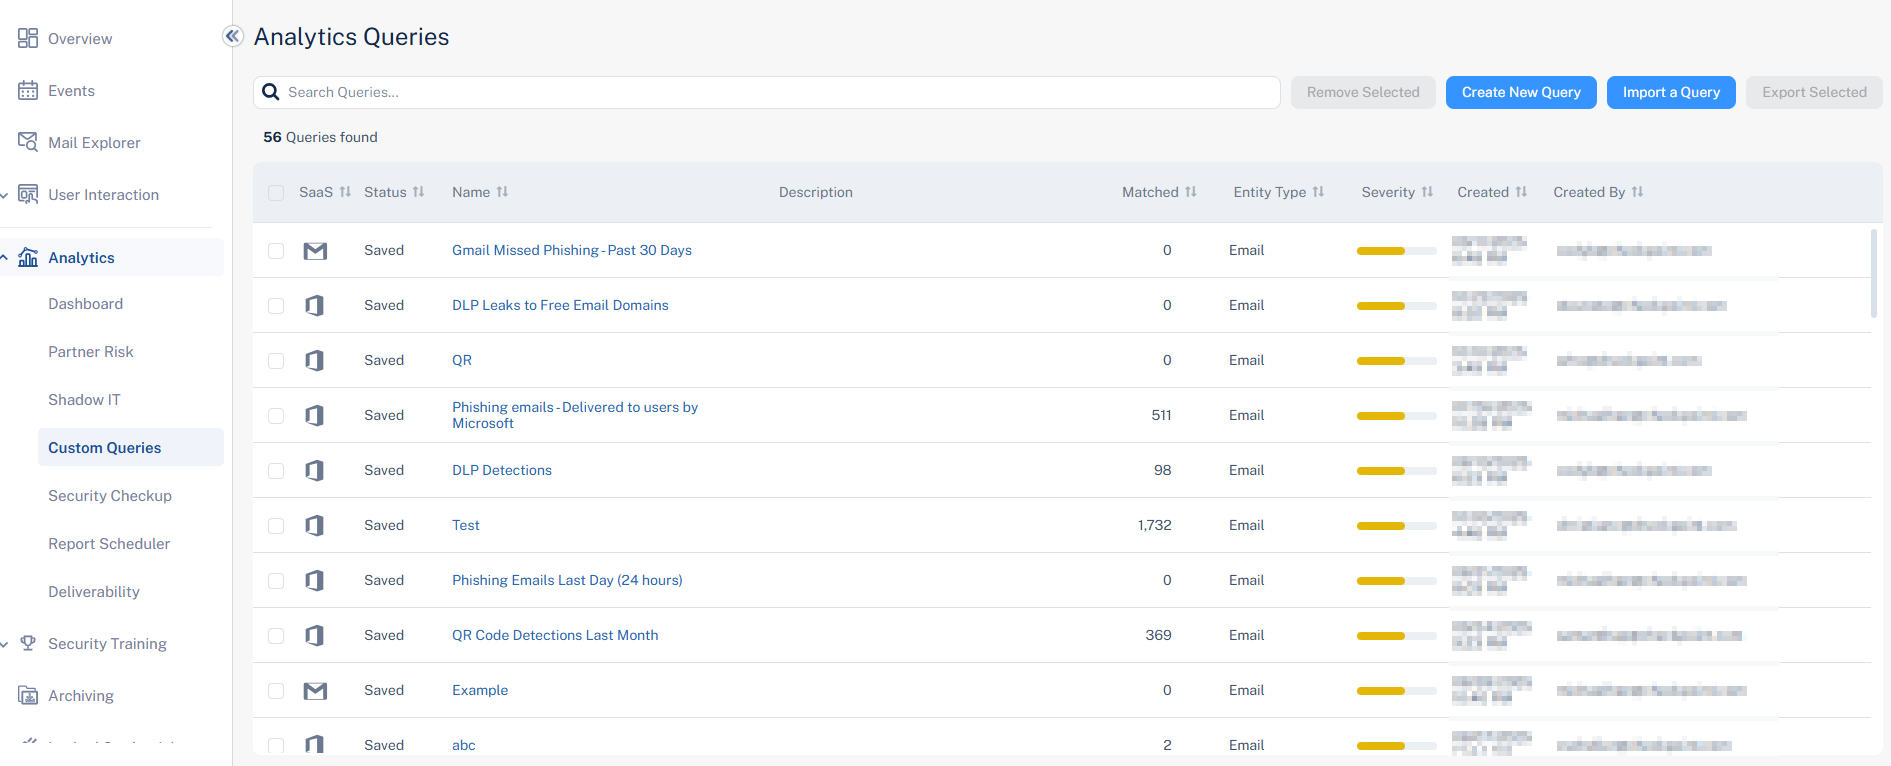Viewport: 1891px width, 766px height.
Task: Expand the User Interaction menu arrow
Action: 5,195
